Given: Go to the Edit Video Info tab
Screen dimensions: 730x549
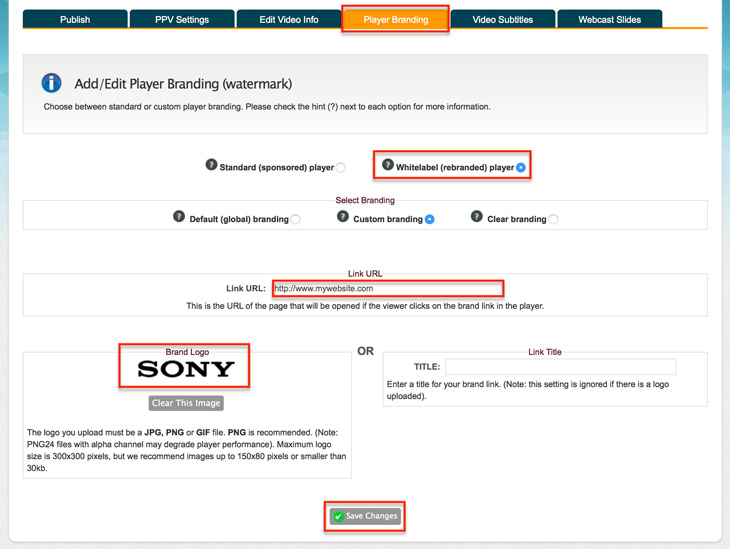Looking at the screenshot, I should click(289, 20).
